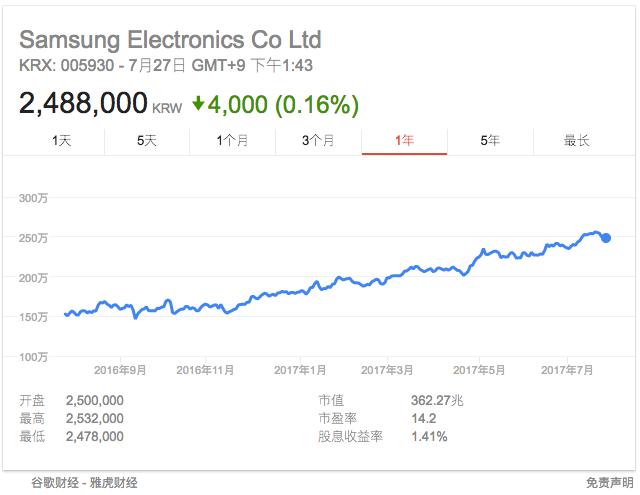Click the 市值 362.27兆 value

click(x=437, y=400)
